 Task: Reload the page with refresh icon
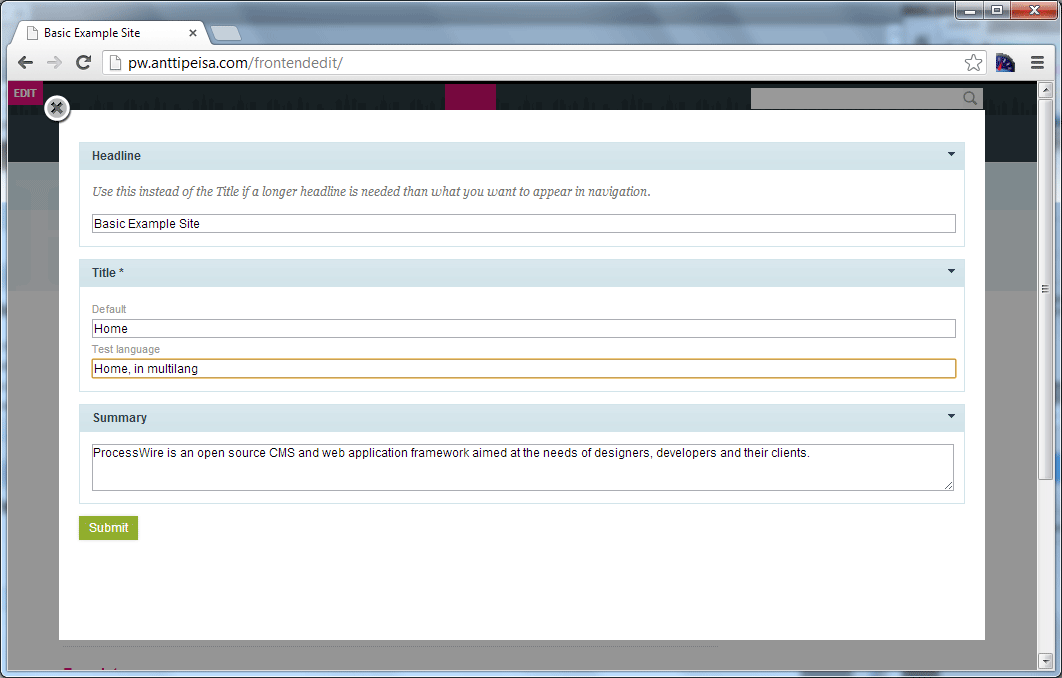(84, 63)
